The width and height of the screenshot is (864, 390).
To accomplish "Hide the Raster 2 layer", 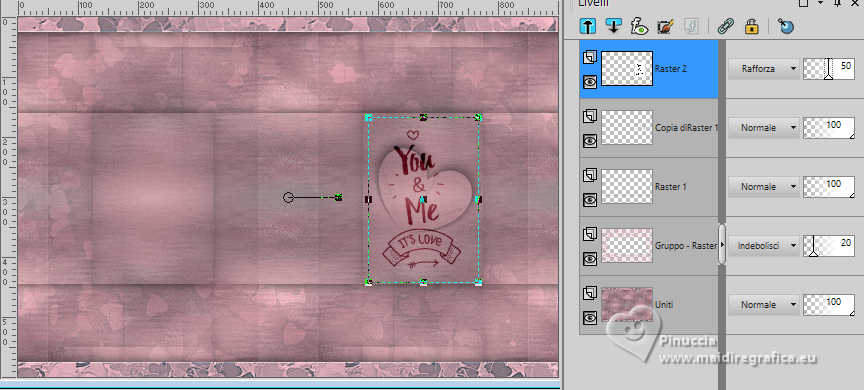I will click(590, 82).
